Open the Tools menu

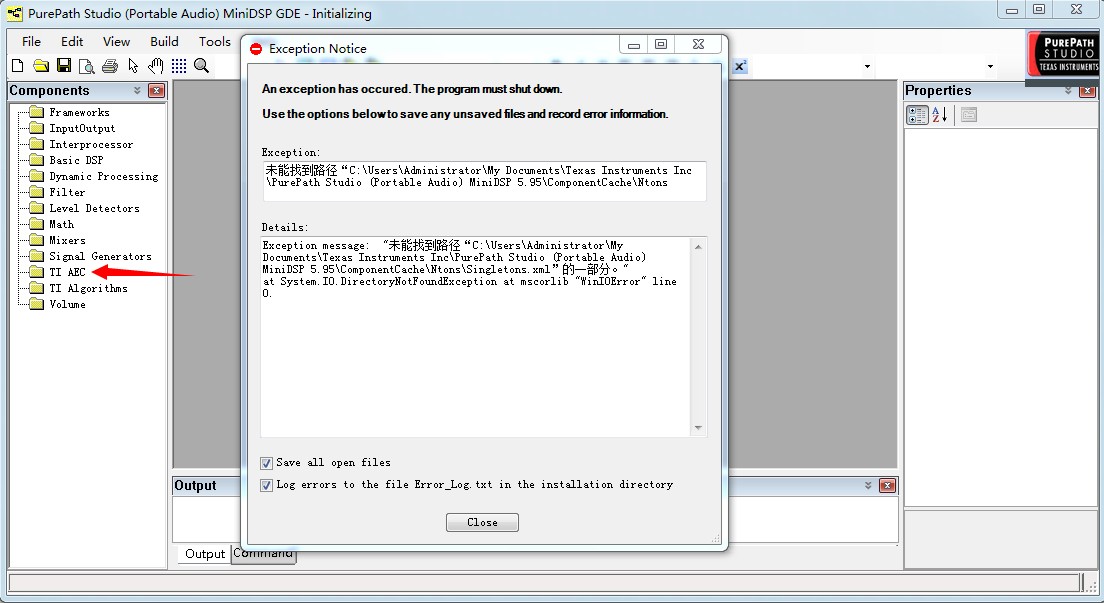pyautogui.click(x=214, y=42)
